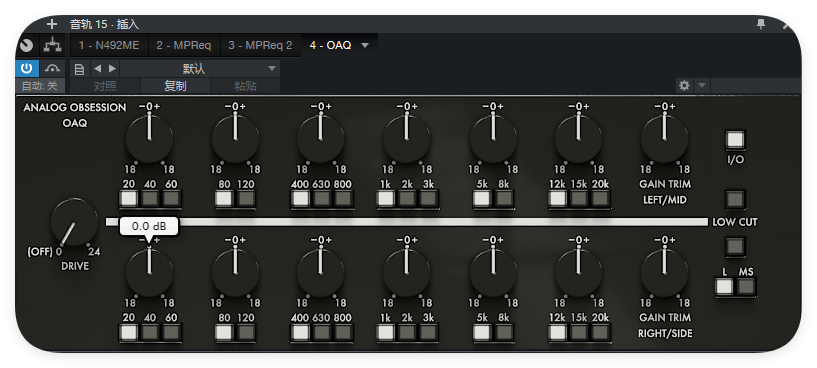
Task: Click the 0.0 dB value tooltip
Action: [x=149, y=226]
